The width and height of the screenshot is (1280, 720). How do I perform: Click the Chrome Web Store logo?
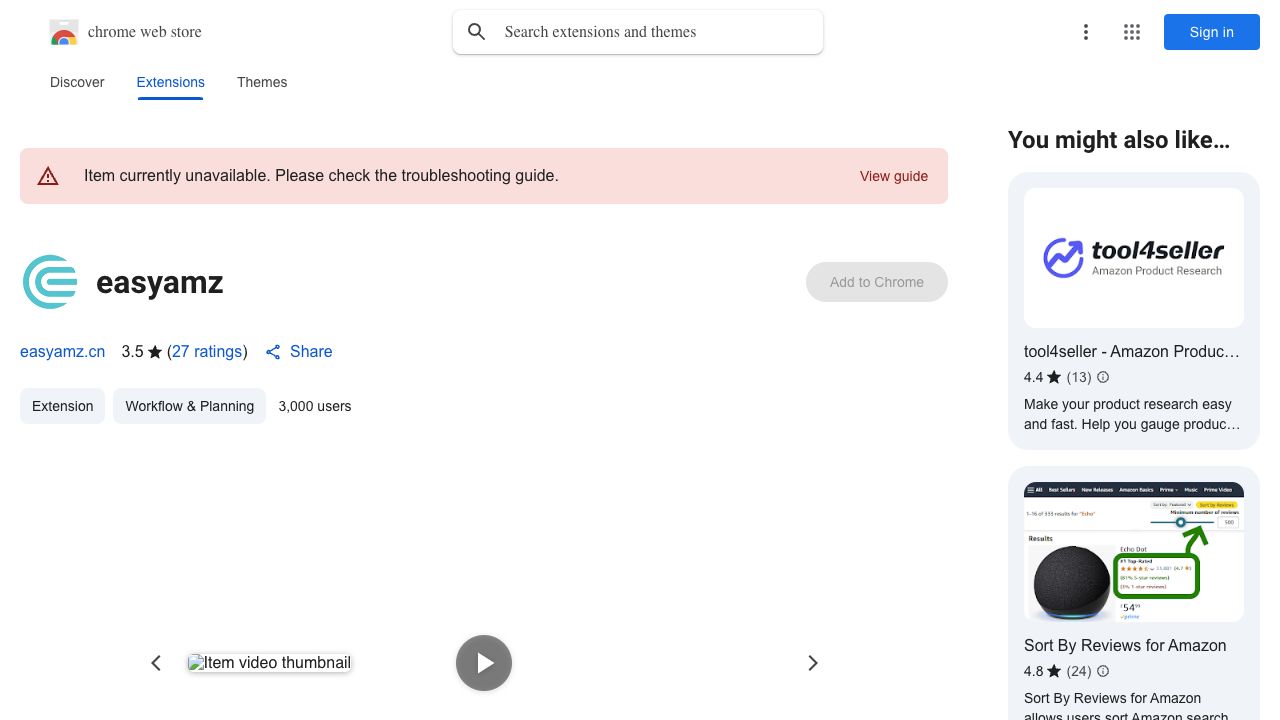[x=64, y=32]
